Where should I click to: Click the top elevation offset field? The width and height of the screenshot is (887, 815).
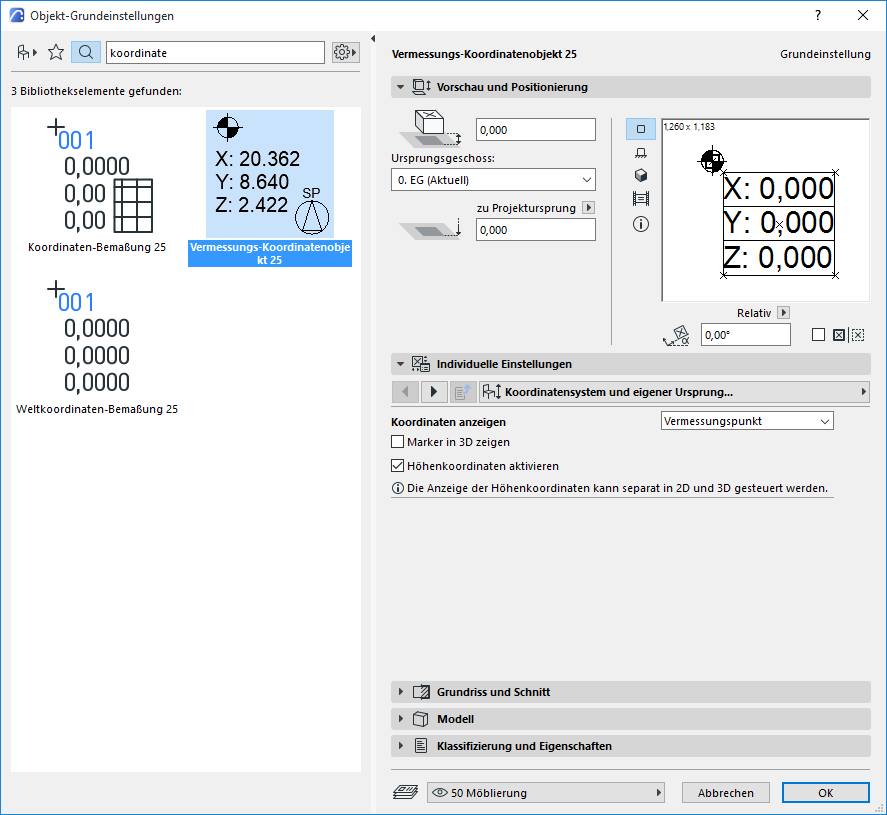[536, 130]
